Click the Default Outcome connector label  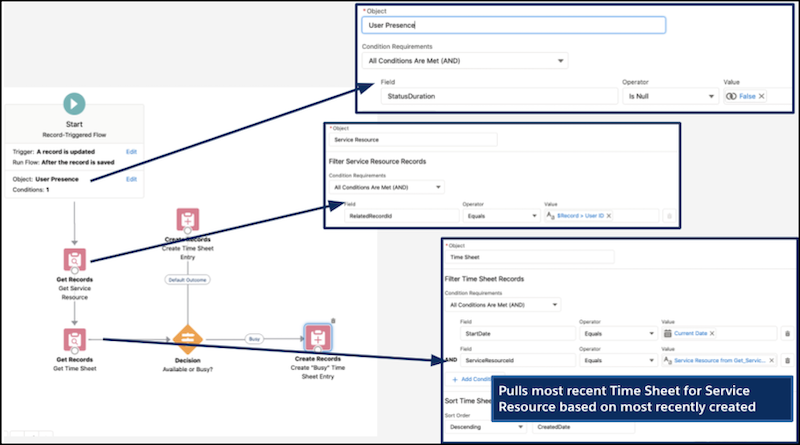click(x=188, y=280)
